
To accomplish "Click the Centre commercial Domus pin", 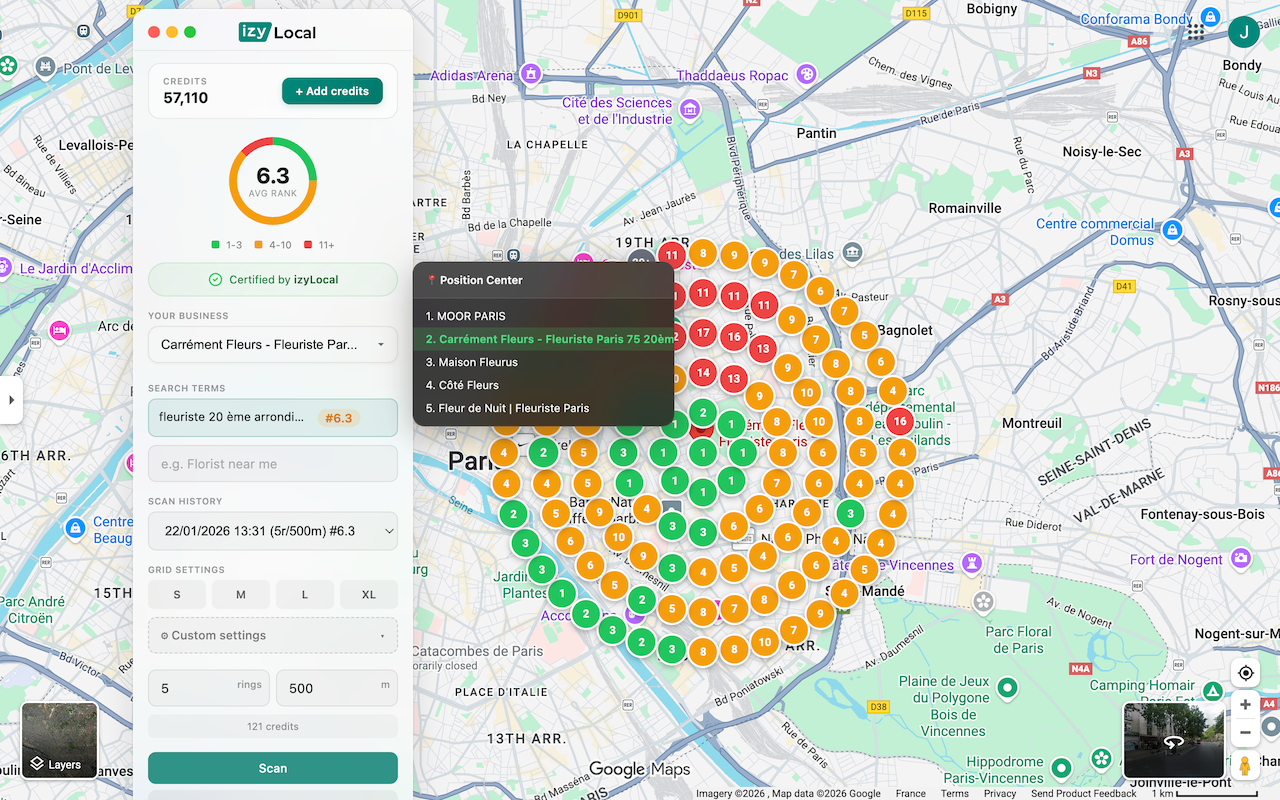I will tap(1174, 231).
